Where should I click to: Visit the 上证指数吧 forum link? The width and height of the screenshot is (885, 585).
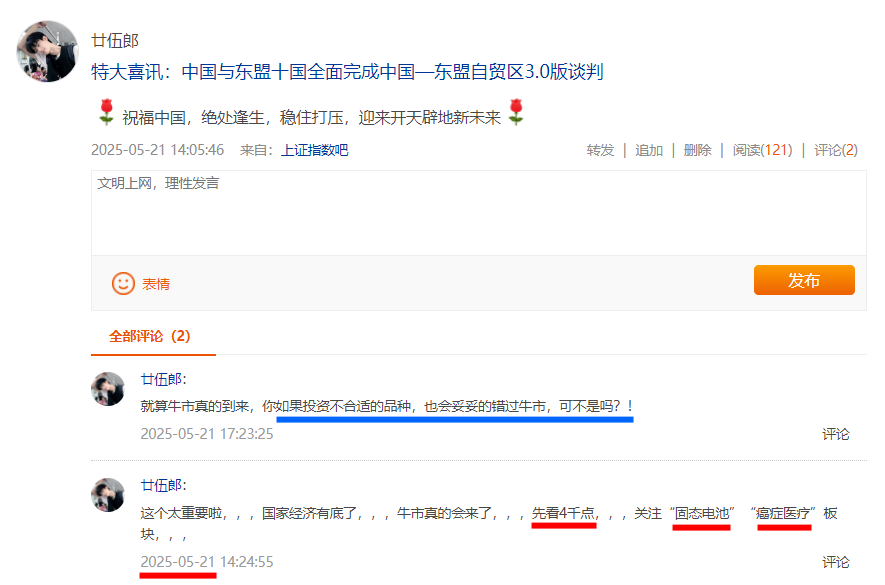click(314, 150)
